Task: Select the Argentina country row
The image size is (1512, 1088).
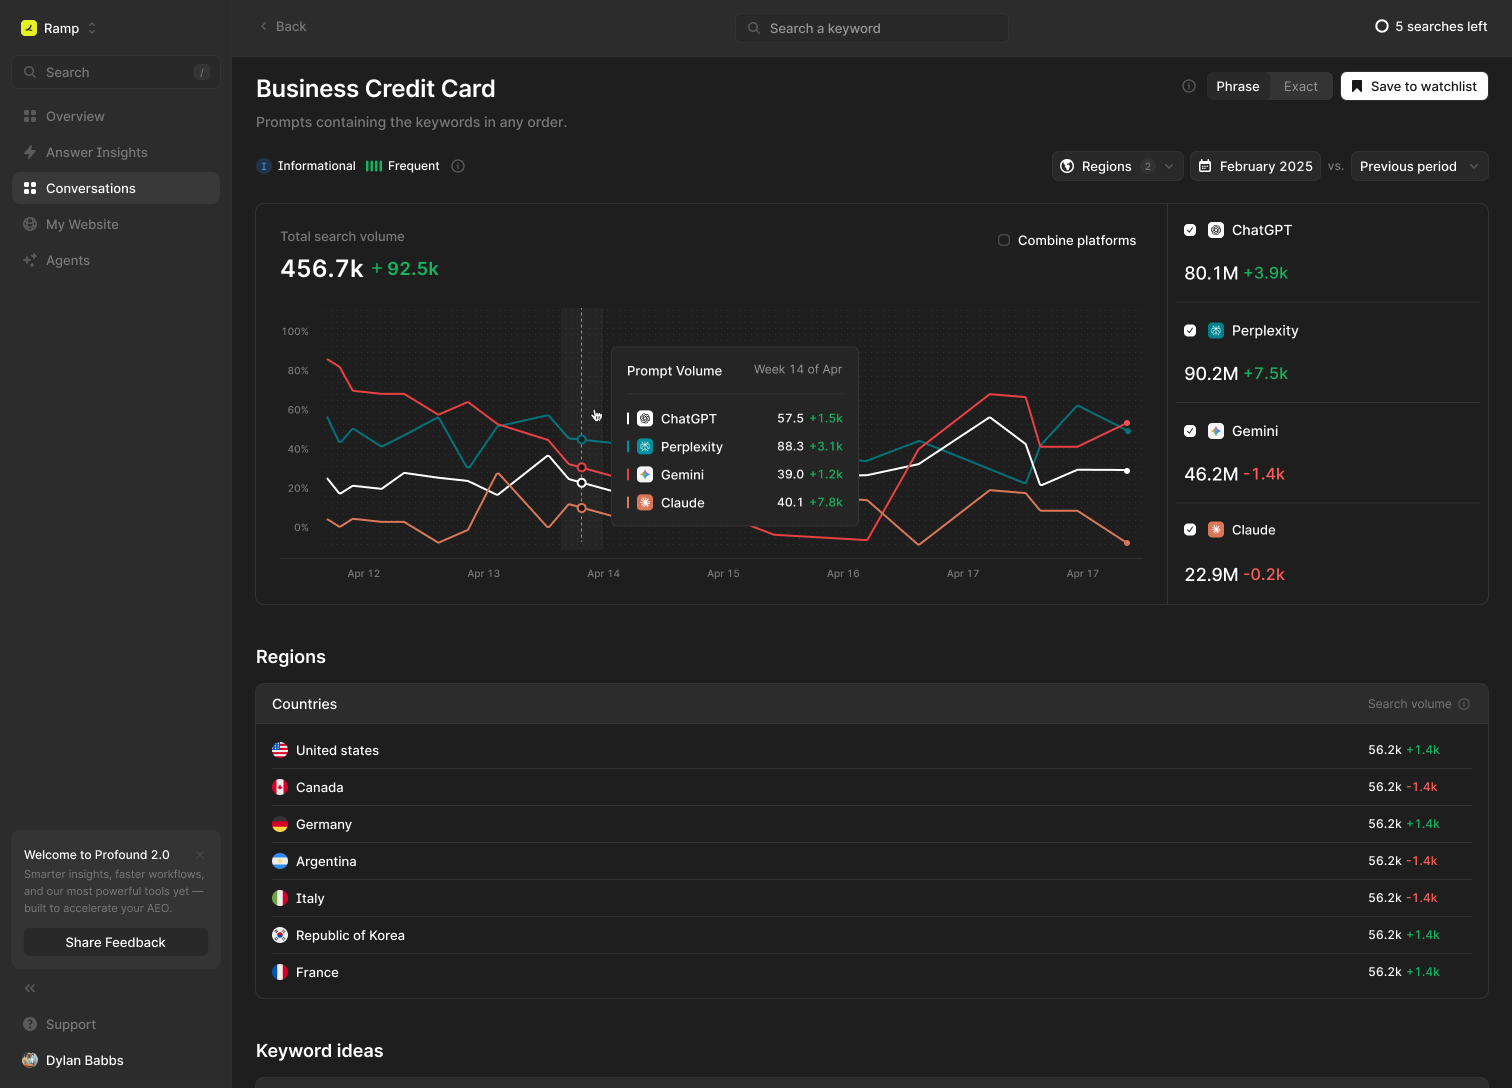Action: pyautogui.click(x=872, y=861)
